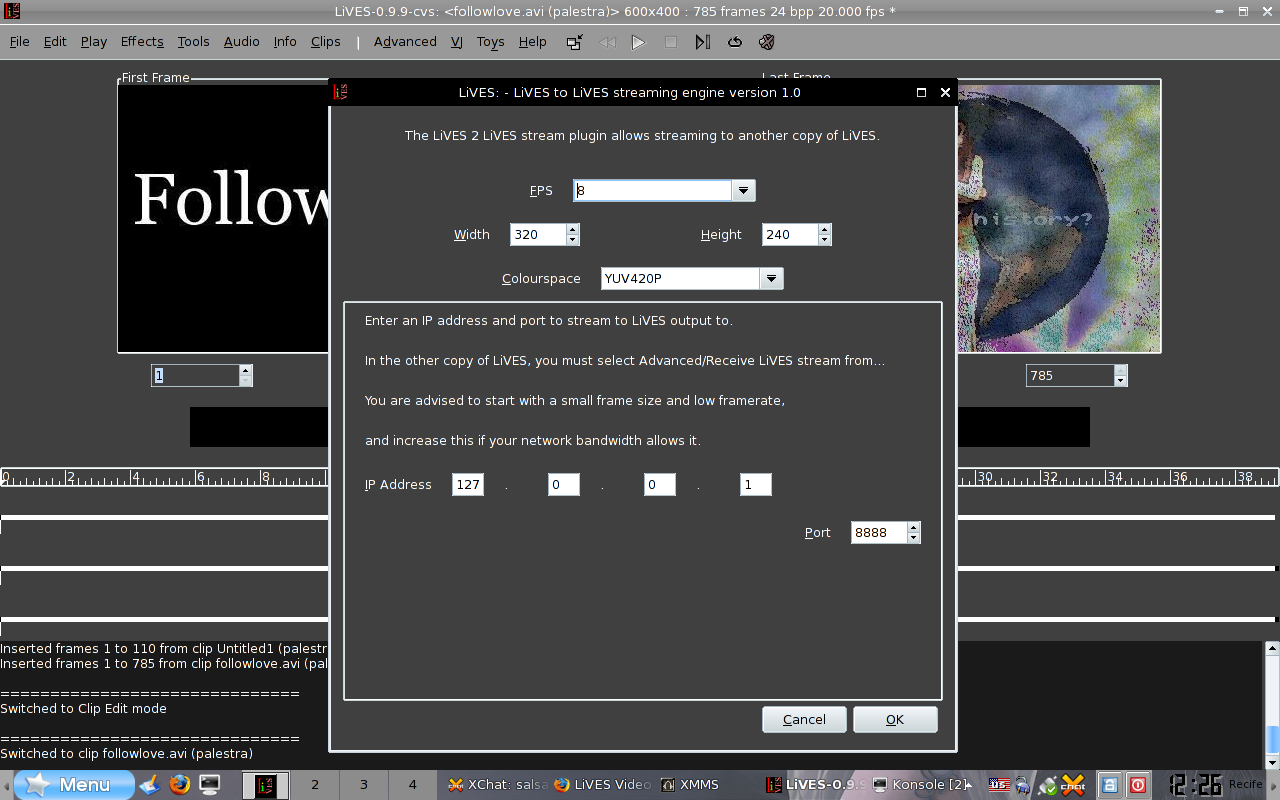The width and height of the screenshot is (1280, 800).
Task: Start playback with the play icon
Action: point(638,42)
